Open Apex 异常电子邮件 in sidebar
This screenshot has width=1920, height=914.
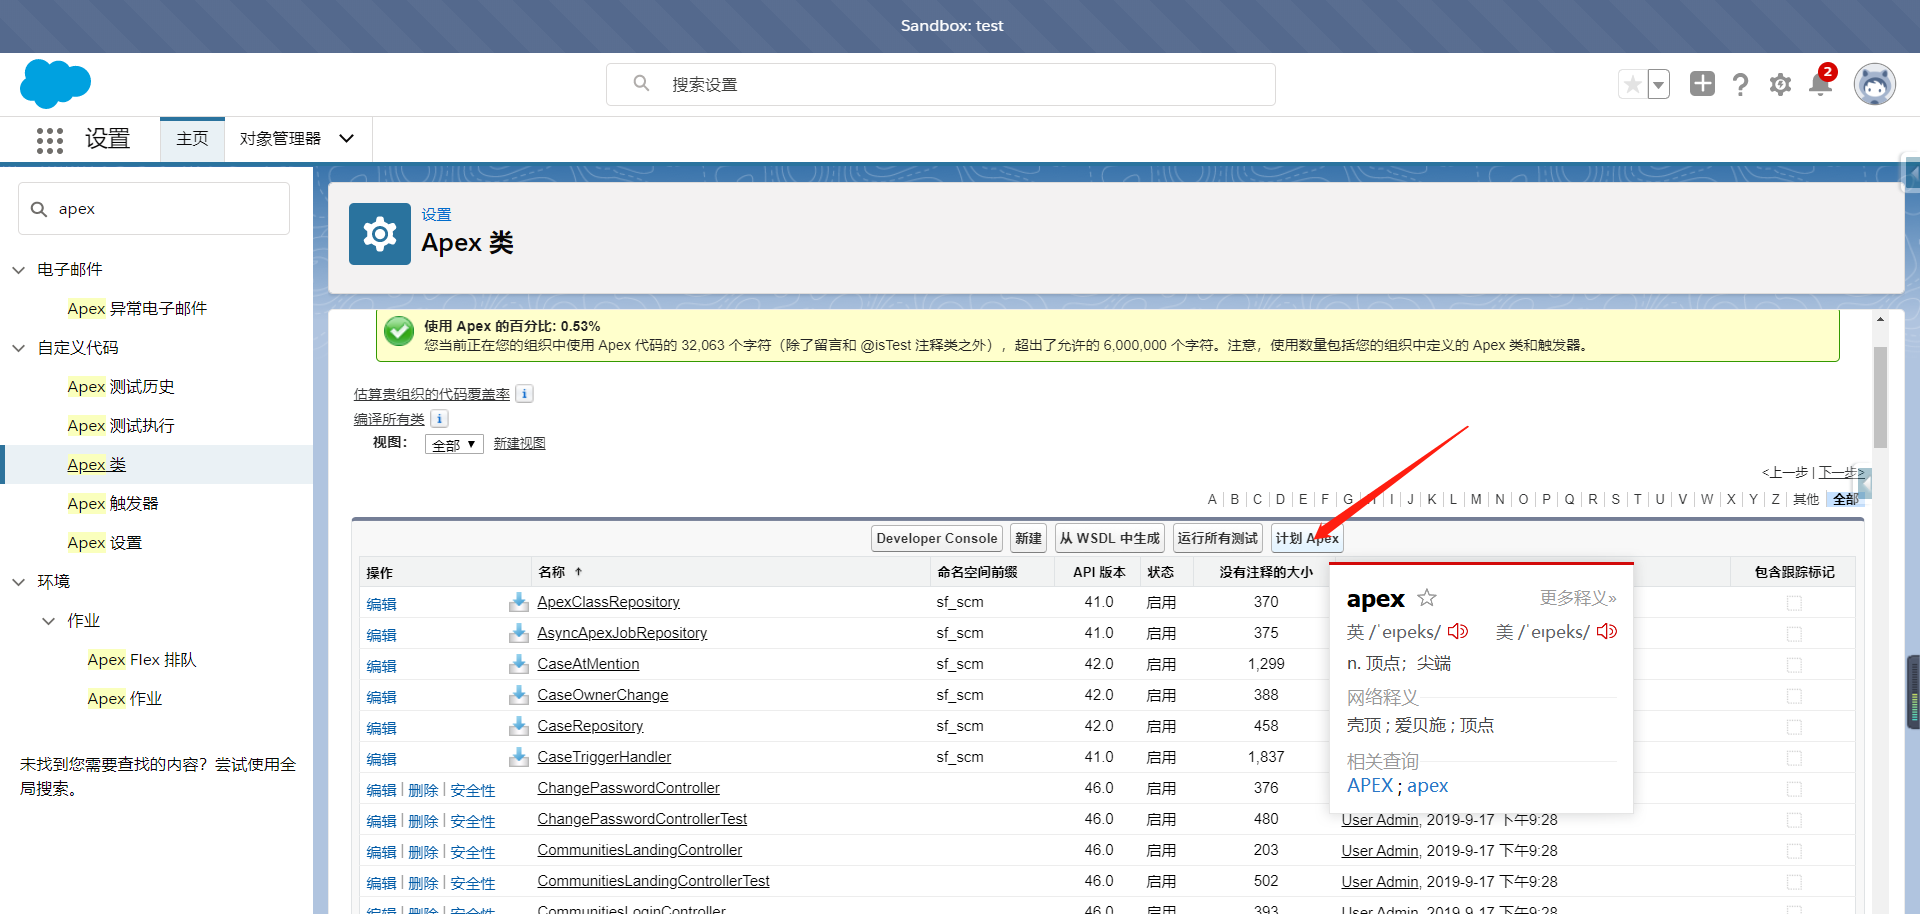pos(137,309)
